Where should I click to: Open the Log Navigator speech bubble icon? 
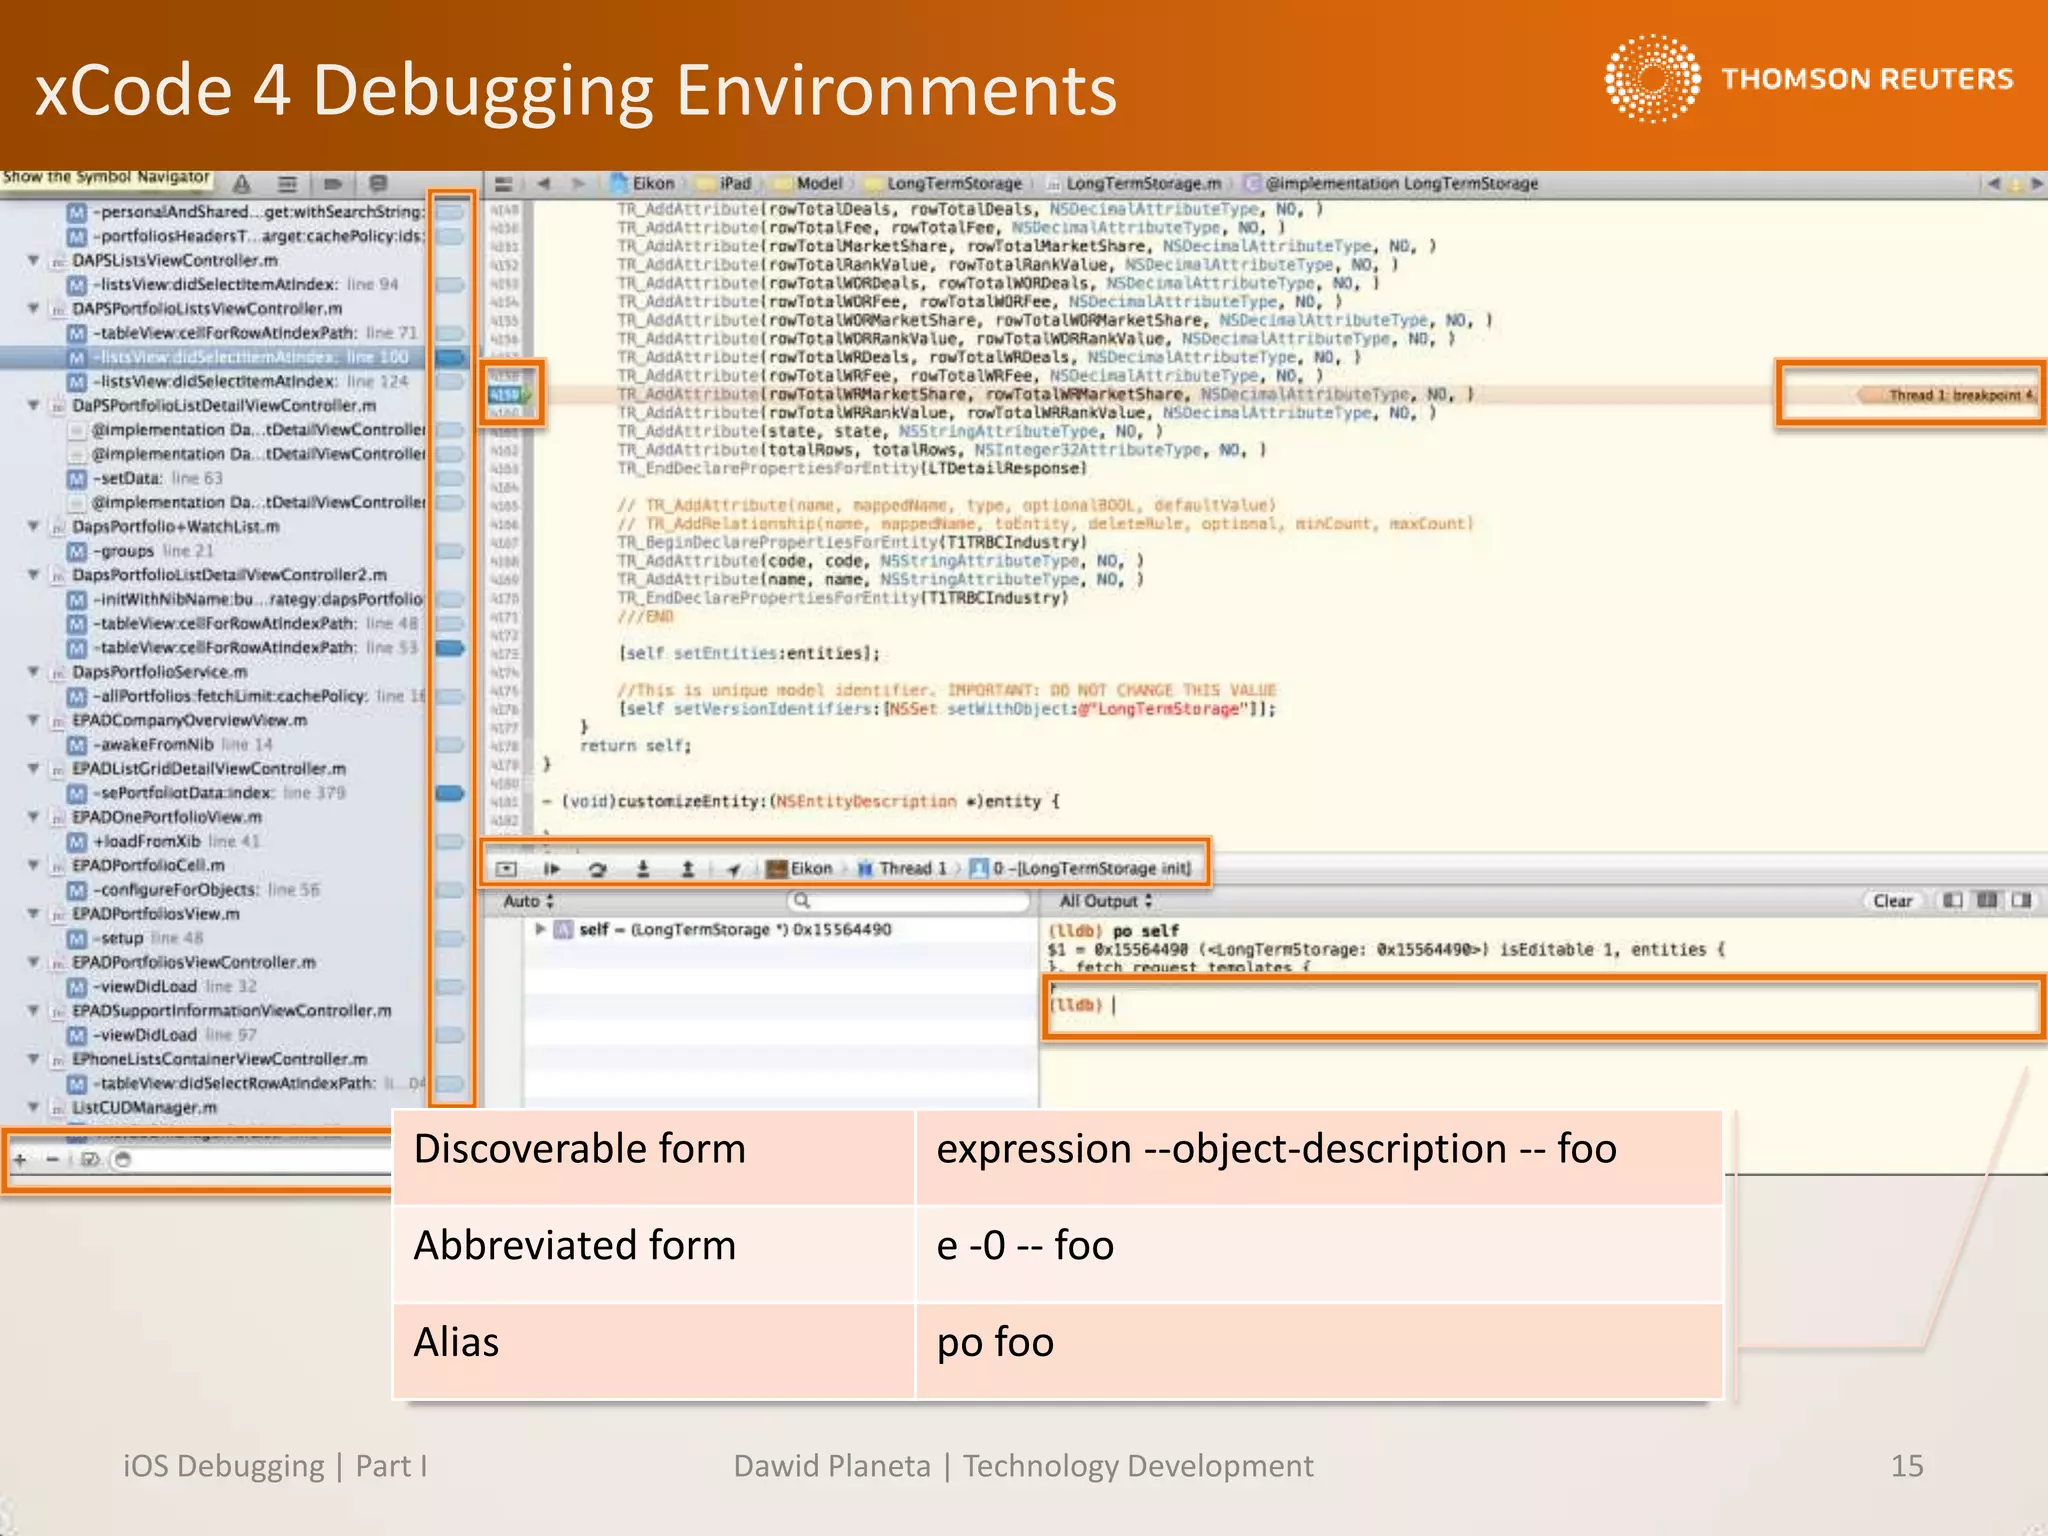378,184
